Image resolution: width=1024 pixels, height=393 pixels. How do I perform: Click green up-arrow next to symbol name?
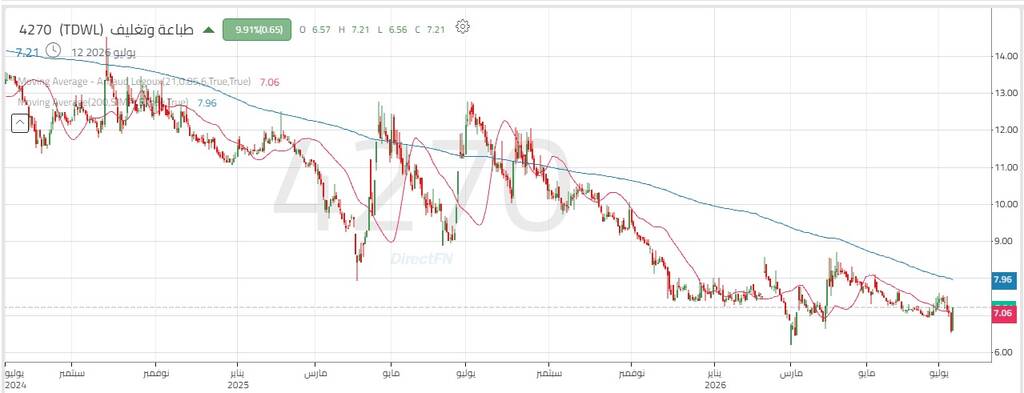(x=208, y=29)
